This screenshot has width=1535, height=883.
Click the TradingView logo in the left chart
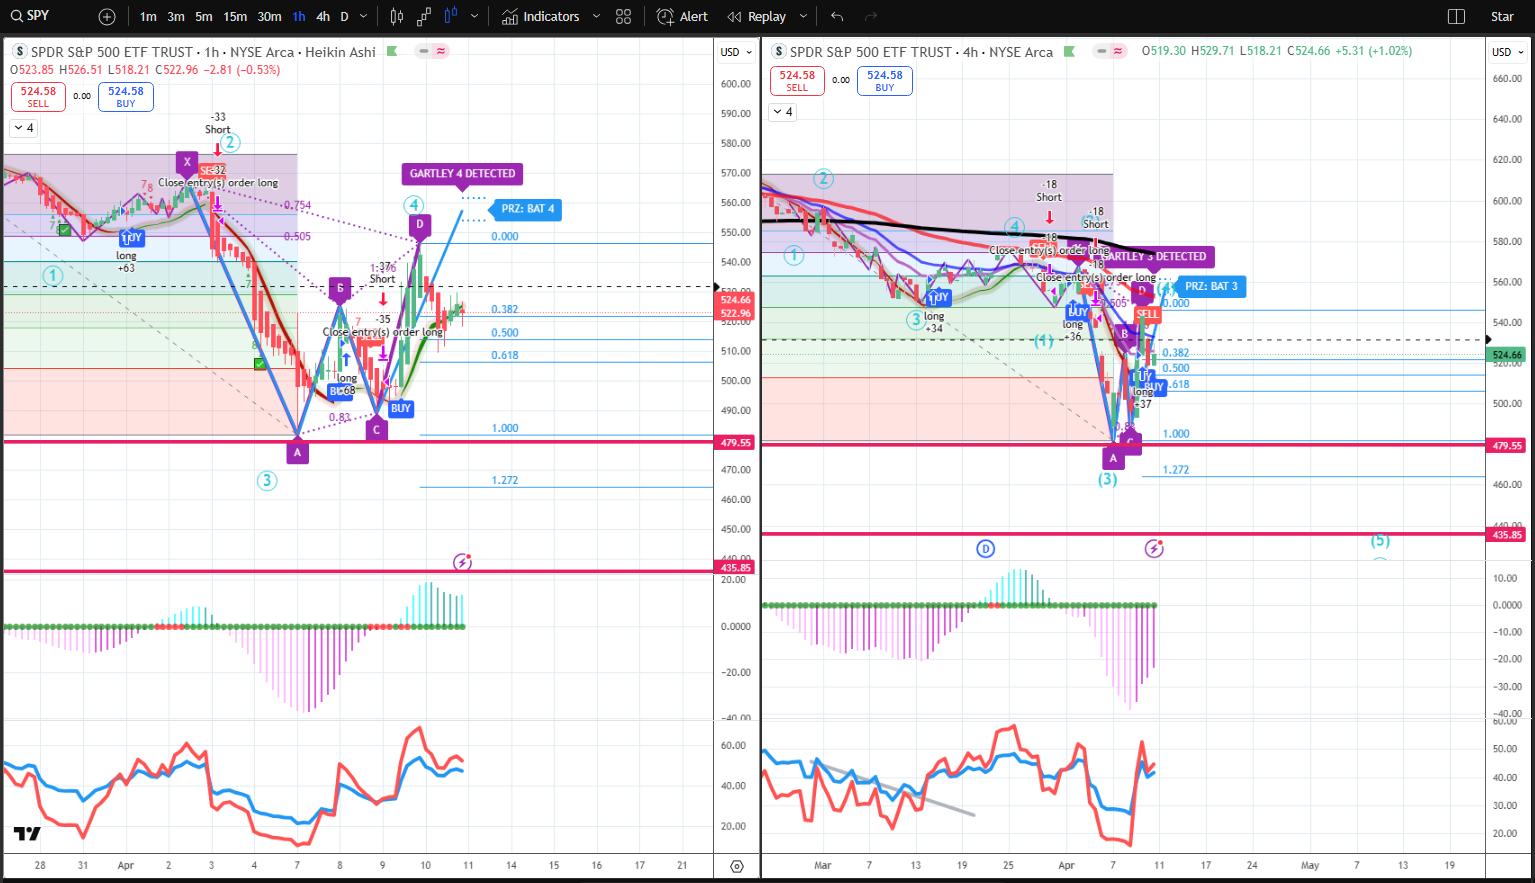click(x=27, y=833)
